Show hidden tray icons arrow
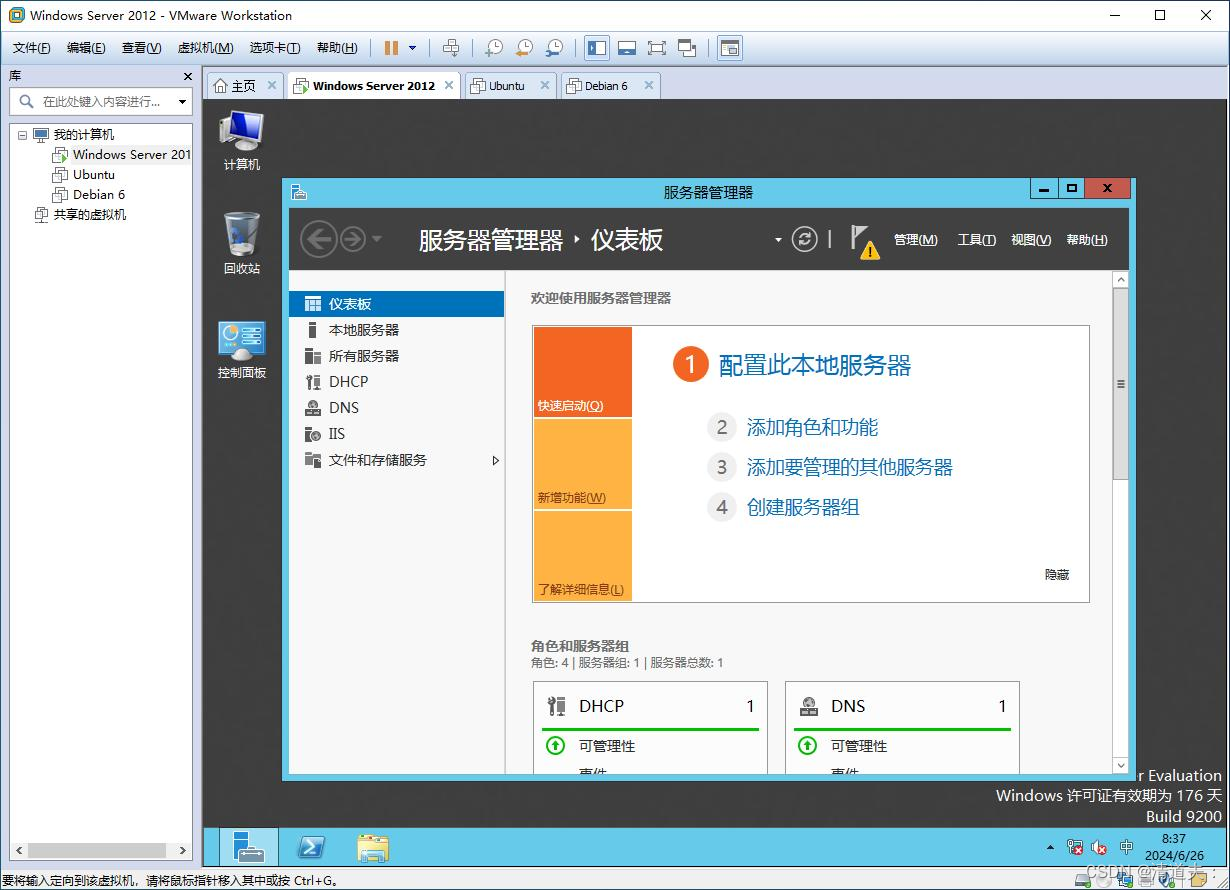 pyautogui.click(x=1050, y=848)
